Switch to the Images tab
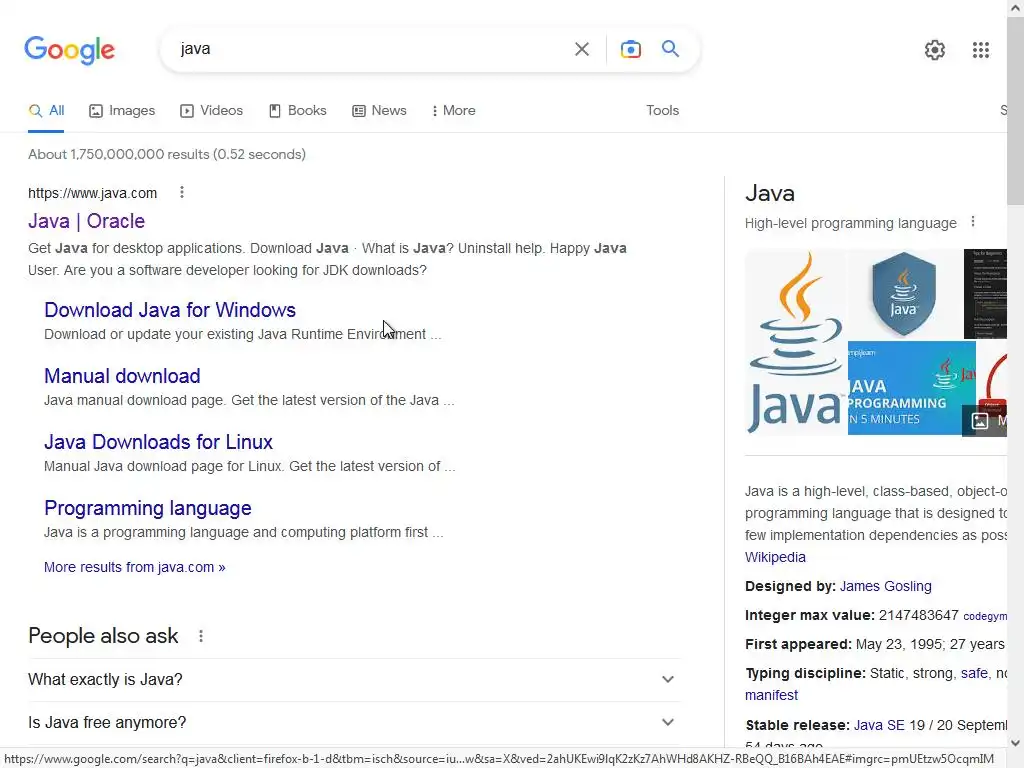Viewport: 1024px width, 768px height. (122, 110)
